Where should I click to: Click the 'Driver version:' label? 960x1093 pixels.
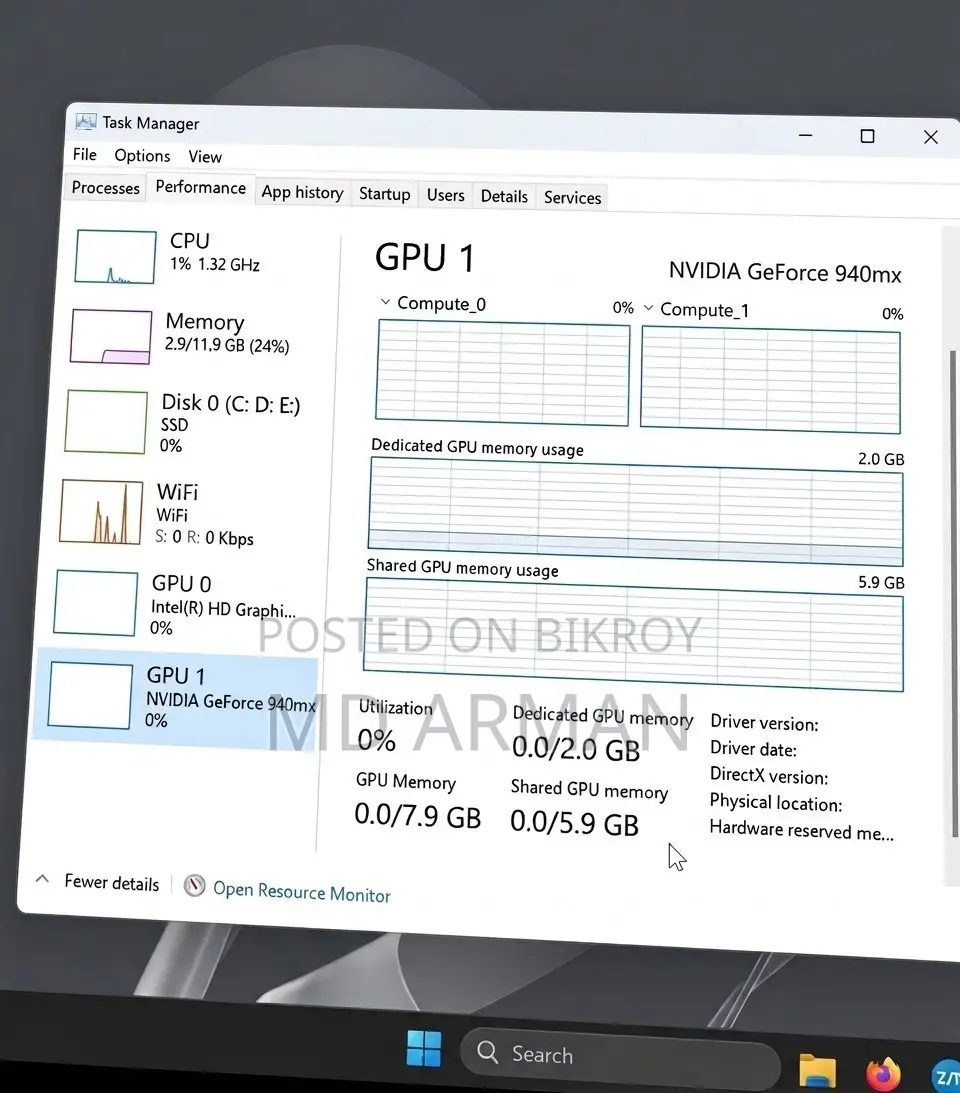(x=764, y=723)
